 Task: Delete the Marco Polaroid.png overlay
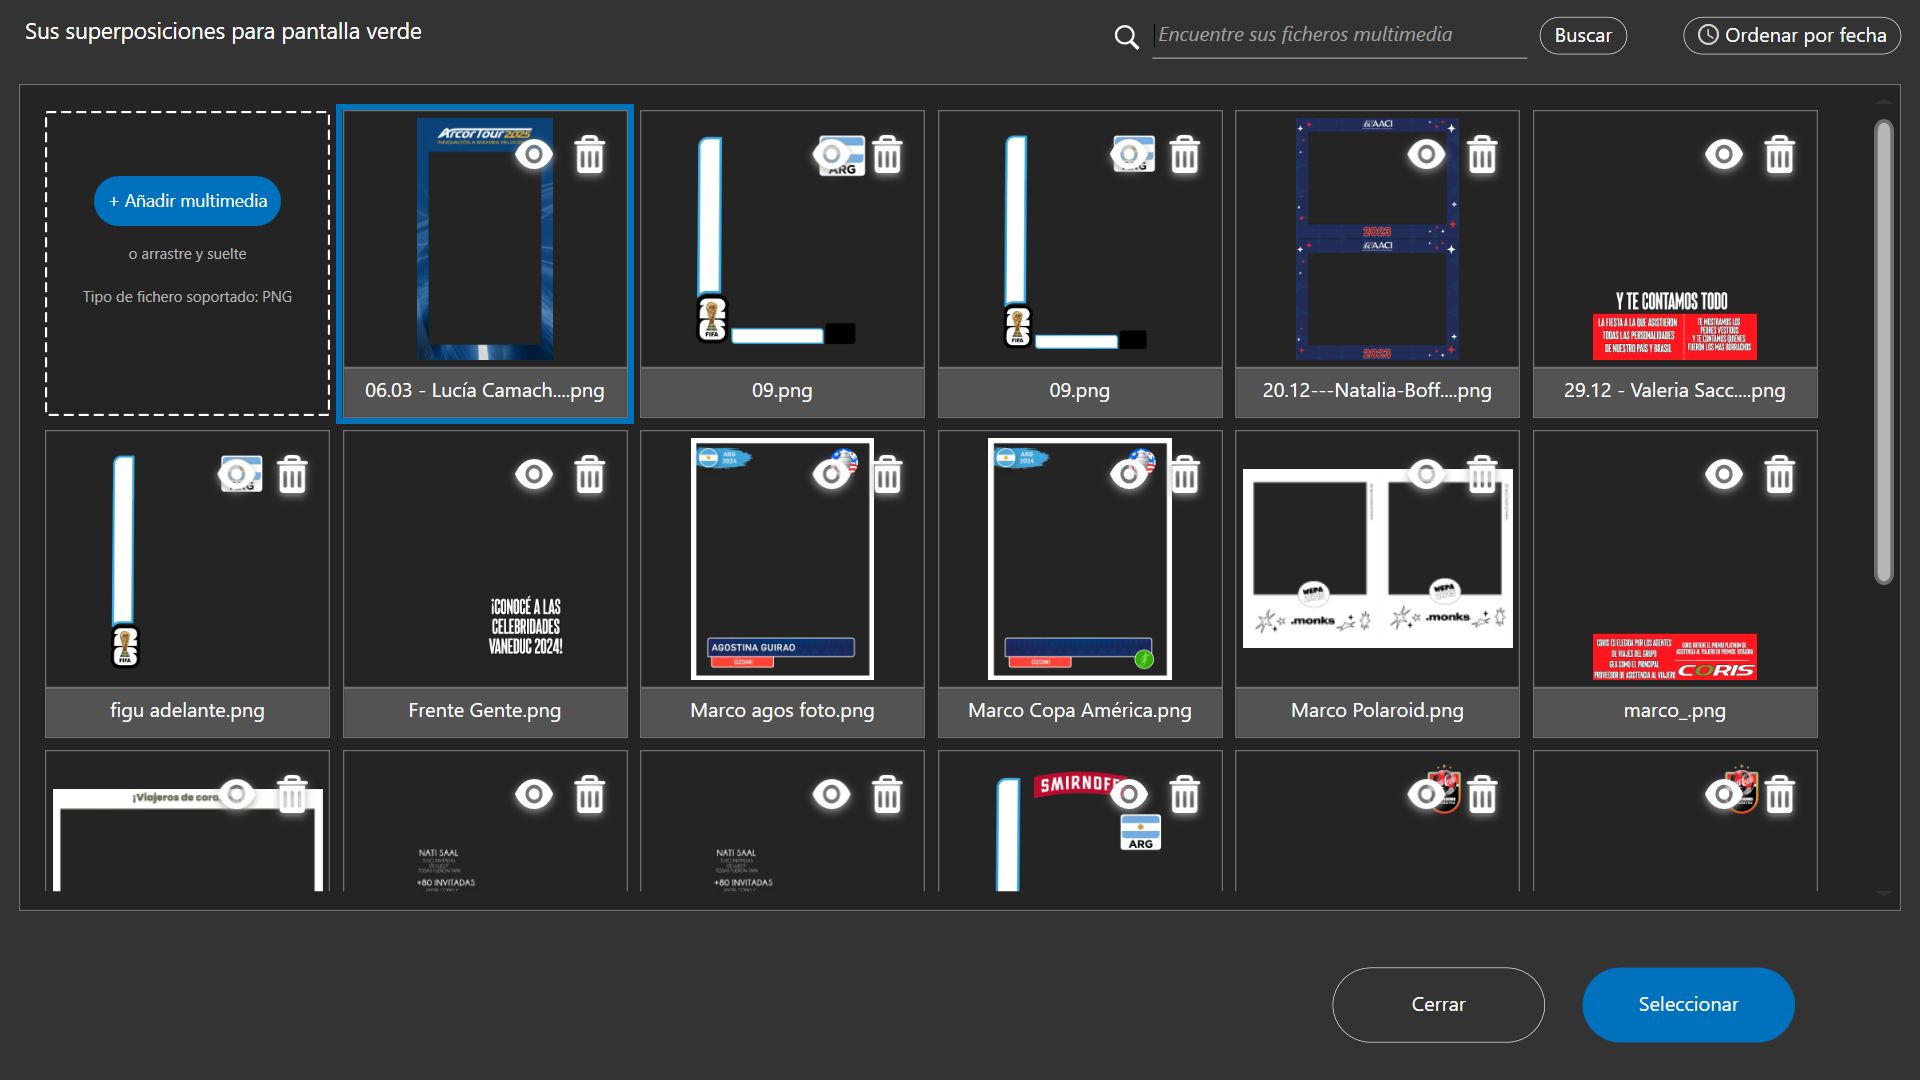pos(1482,475)
